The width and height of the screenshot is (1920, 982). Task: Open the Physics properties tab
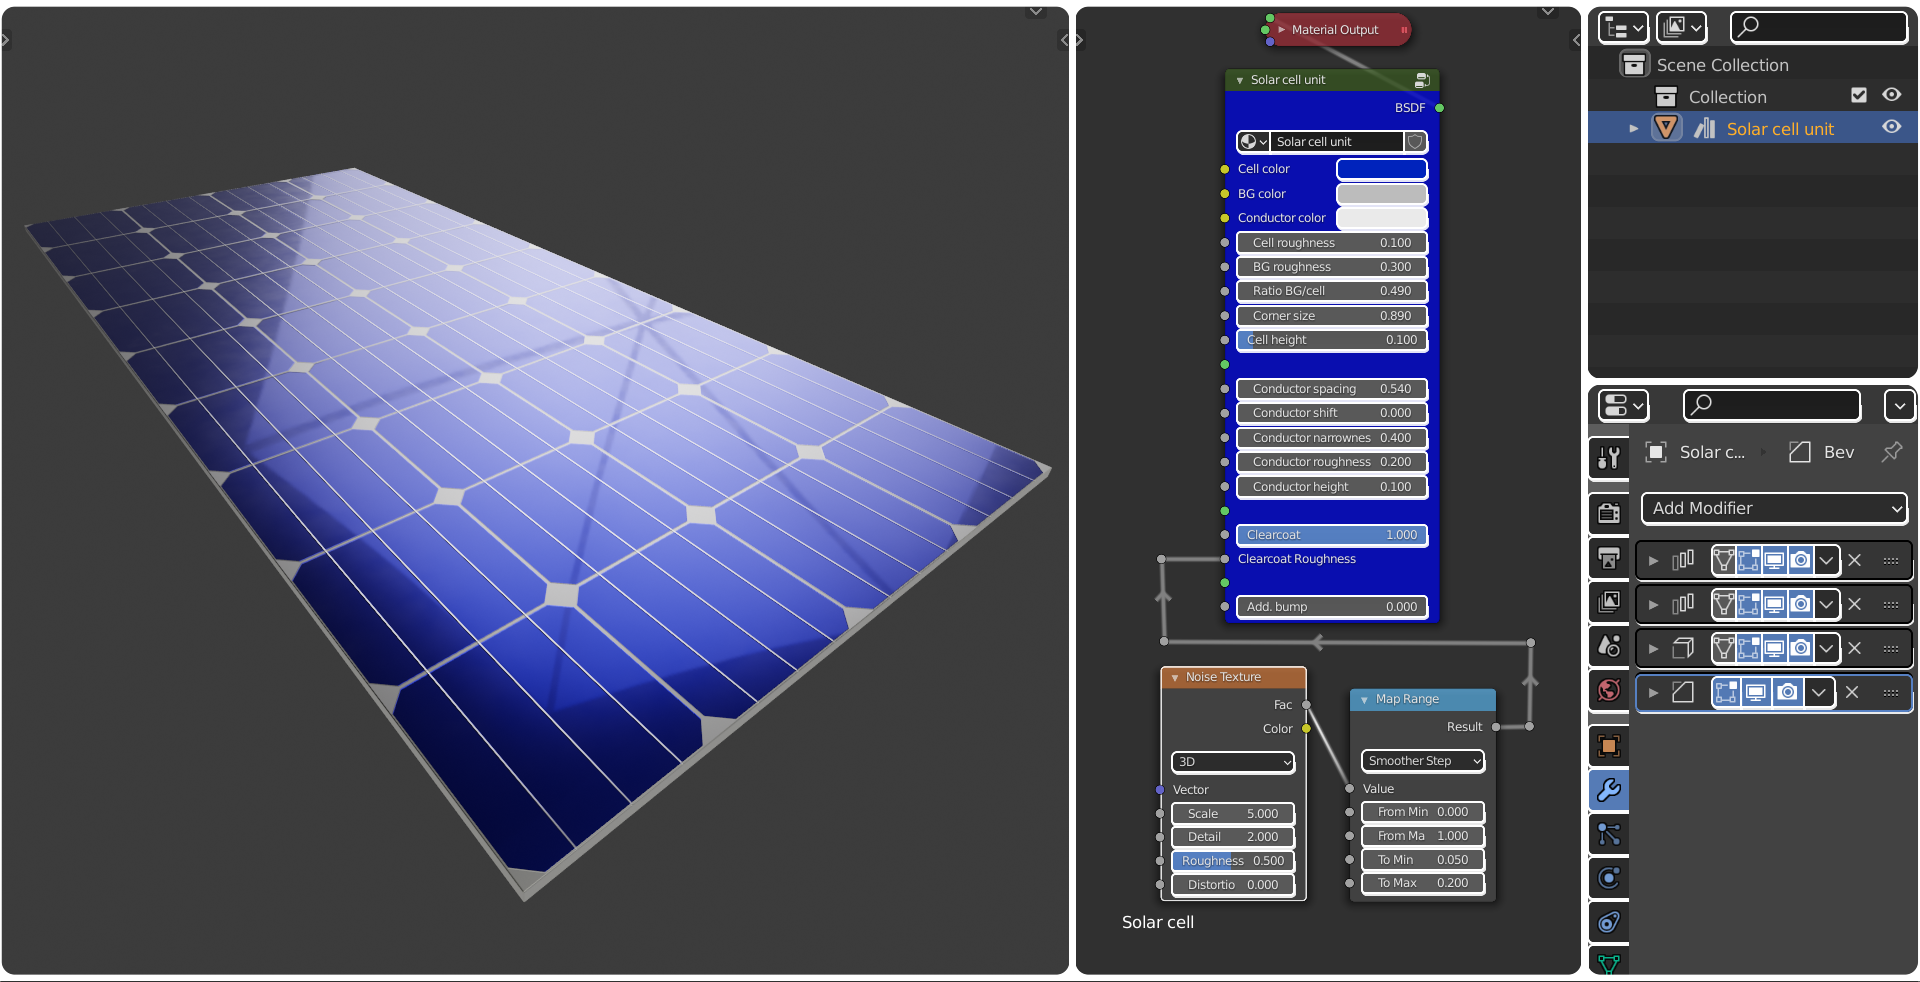[x=1608, y=878]
